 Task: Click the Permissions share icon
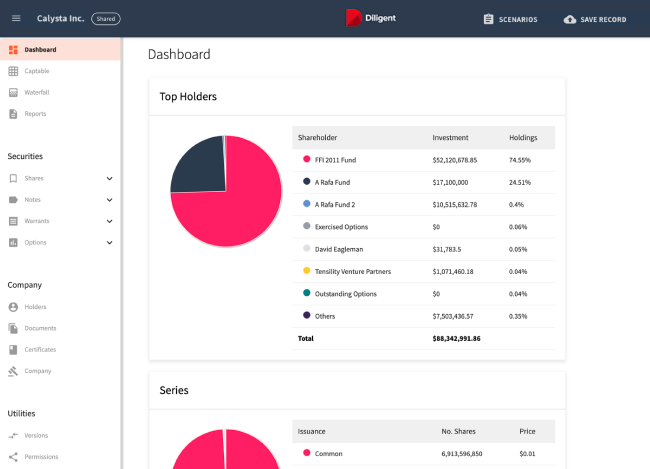point(13,457)
